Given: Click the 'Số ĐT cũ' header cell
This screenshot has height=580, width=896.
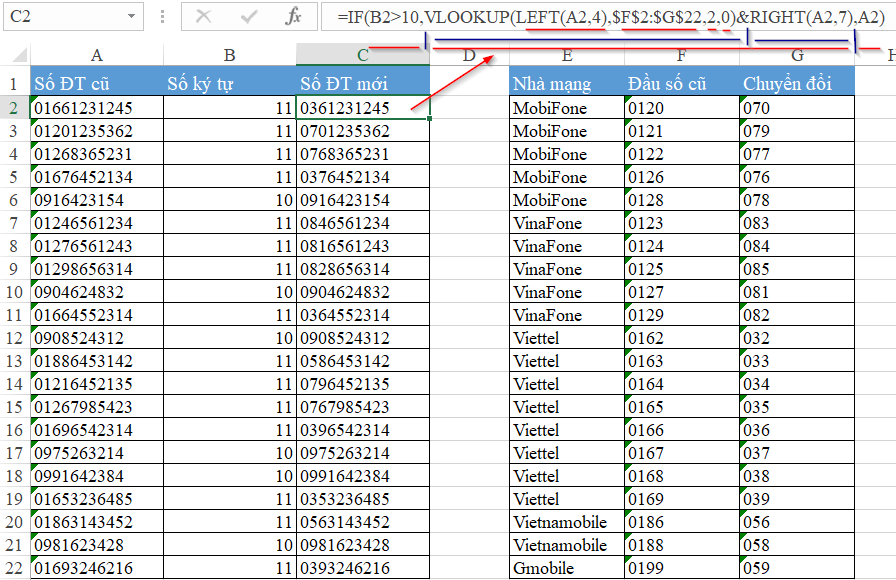Looking at the screenshot, I should (x=97, y=84).
